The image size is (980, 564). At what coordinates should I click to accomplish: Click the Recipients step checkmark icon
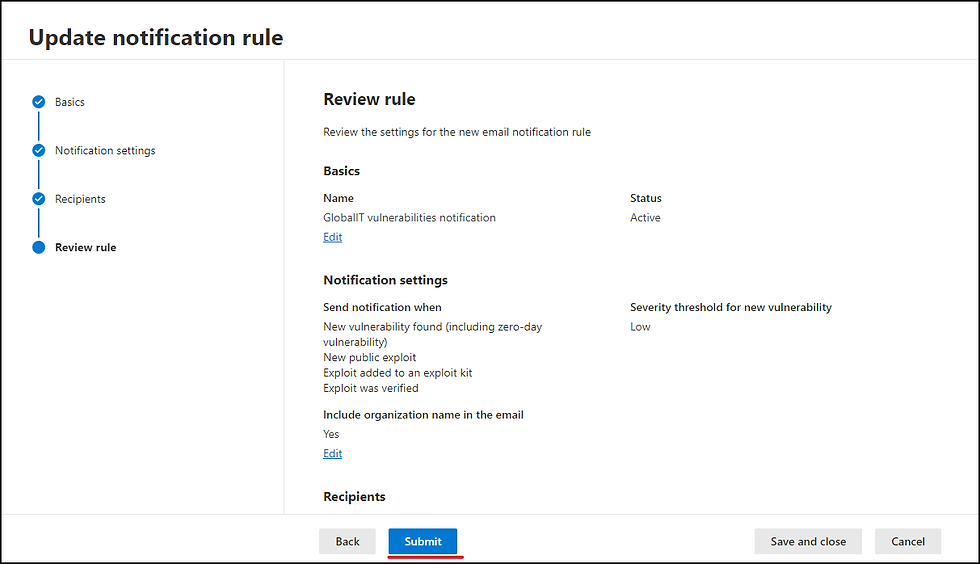point(39,199)
